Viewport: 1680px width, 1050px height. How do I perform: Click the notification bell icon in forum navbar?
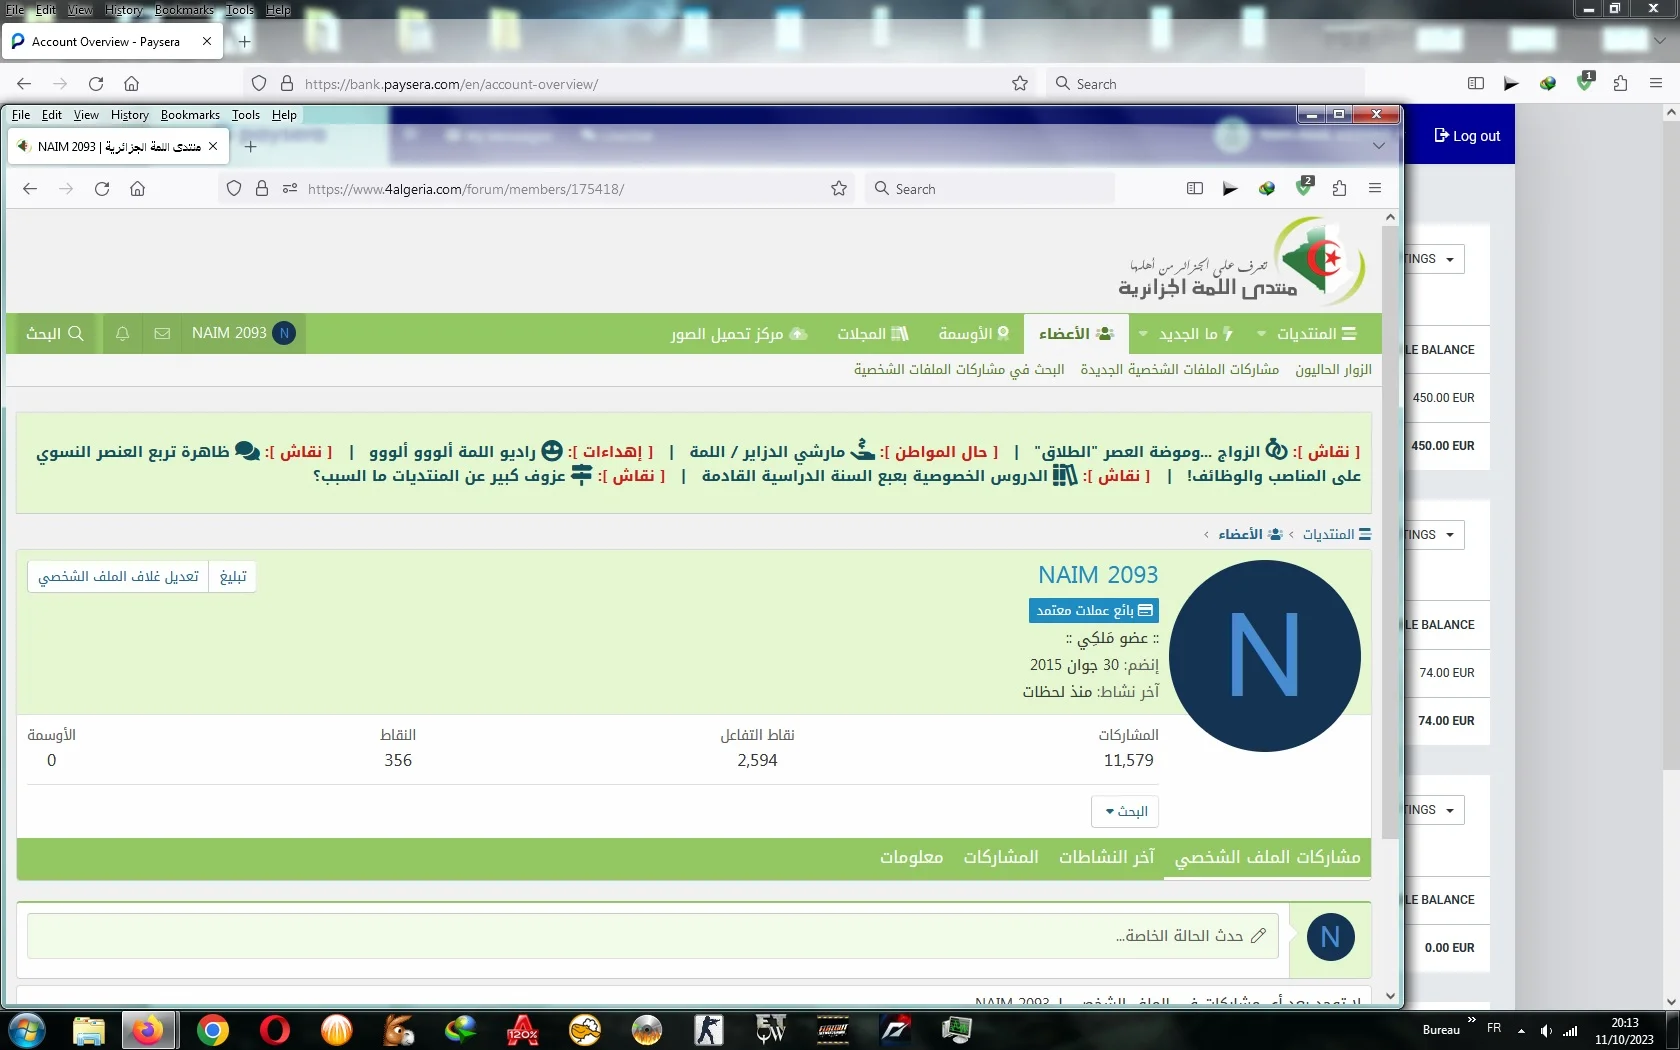(122, 334)
